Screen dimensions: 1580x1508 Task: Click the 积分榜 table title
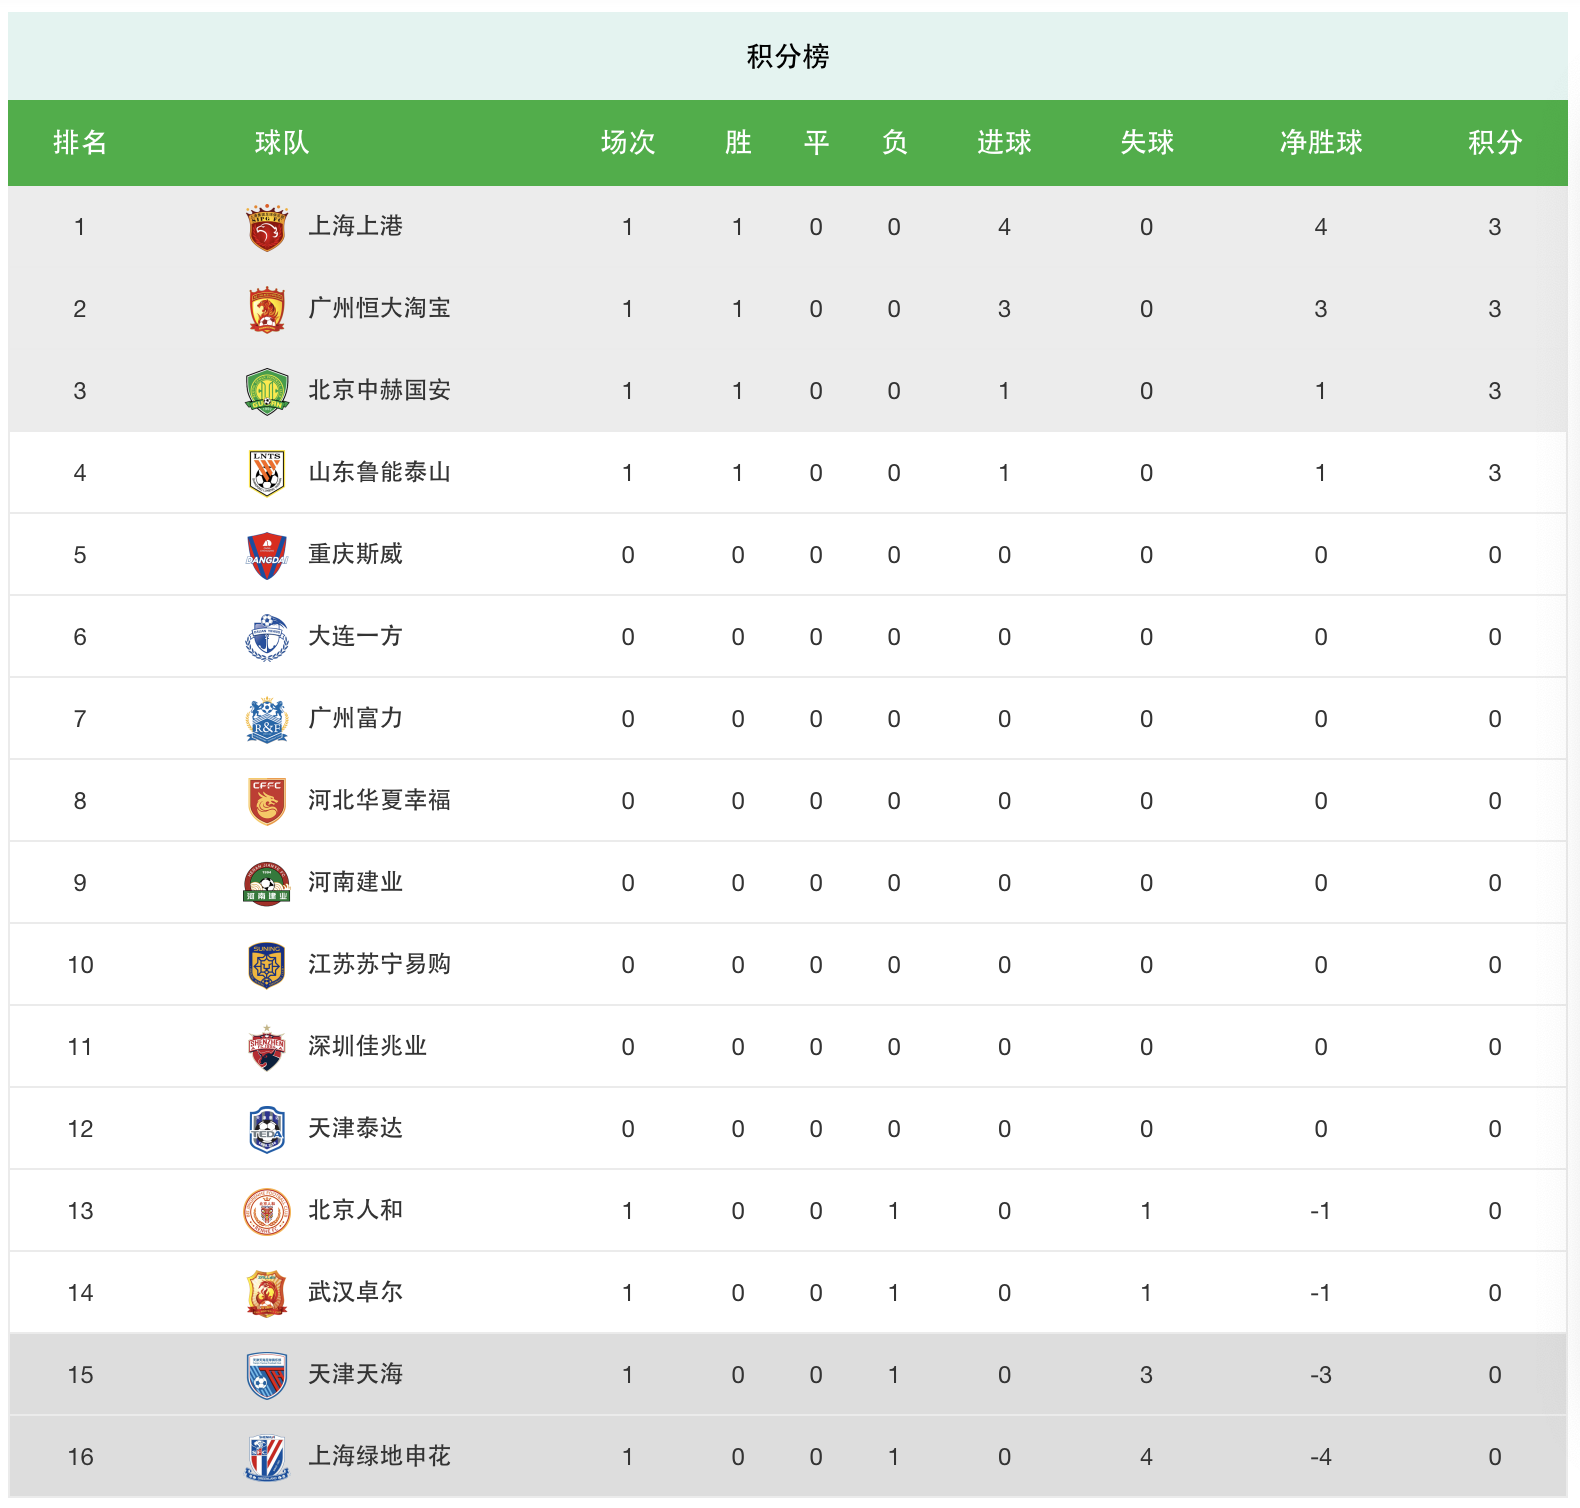(788, 57)
